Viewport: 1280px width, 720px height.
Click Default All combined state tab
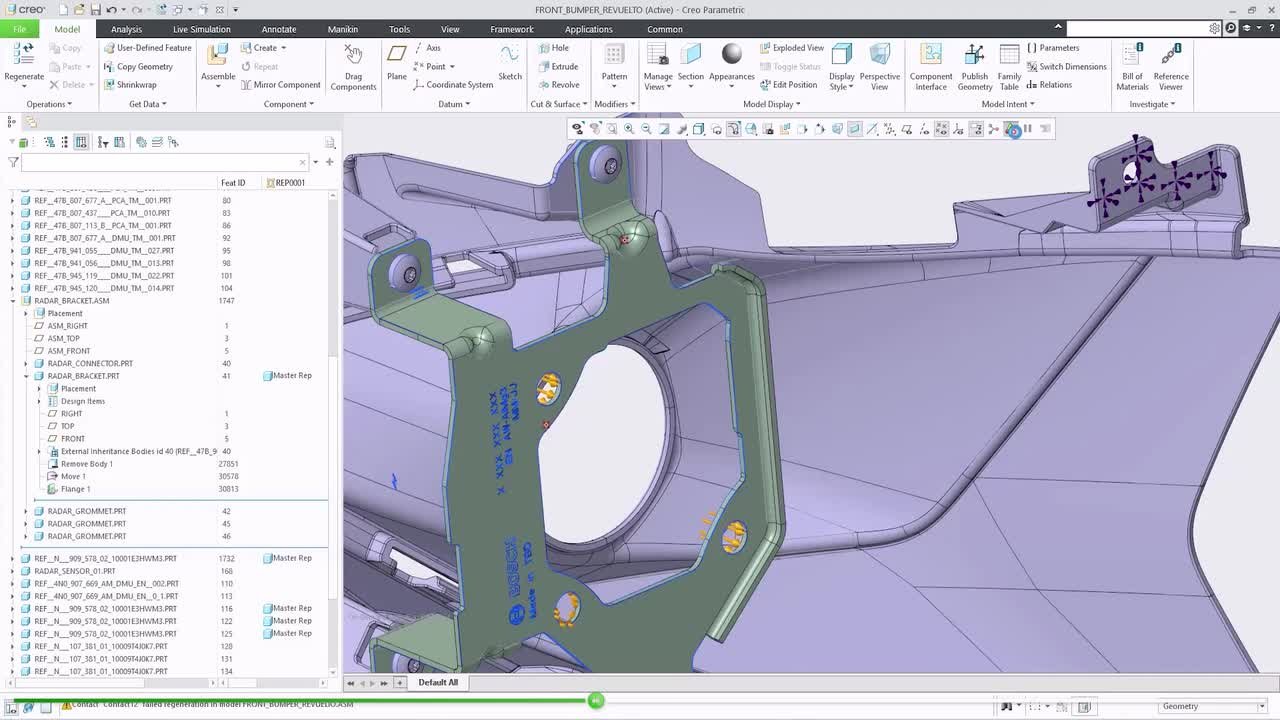438,683
